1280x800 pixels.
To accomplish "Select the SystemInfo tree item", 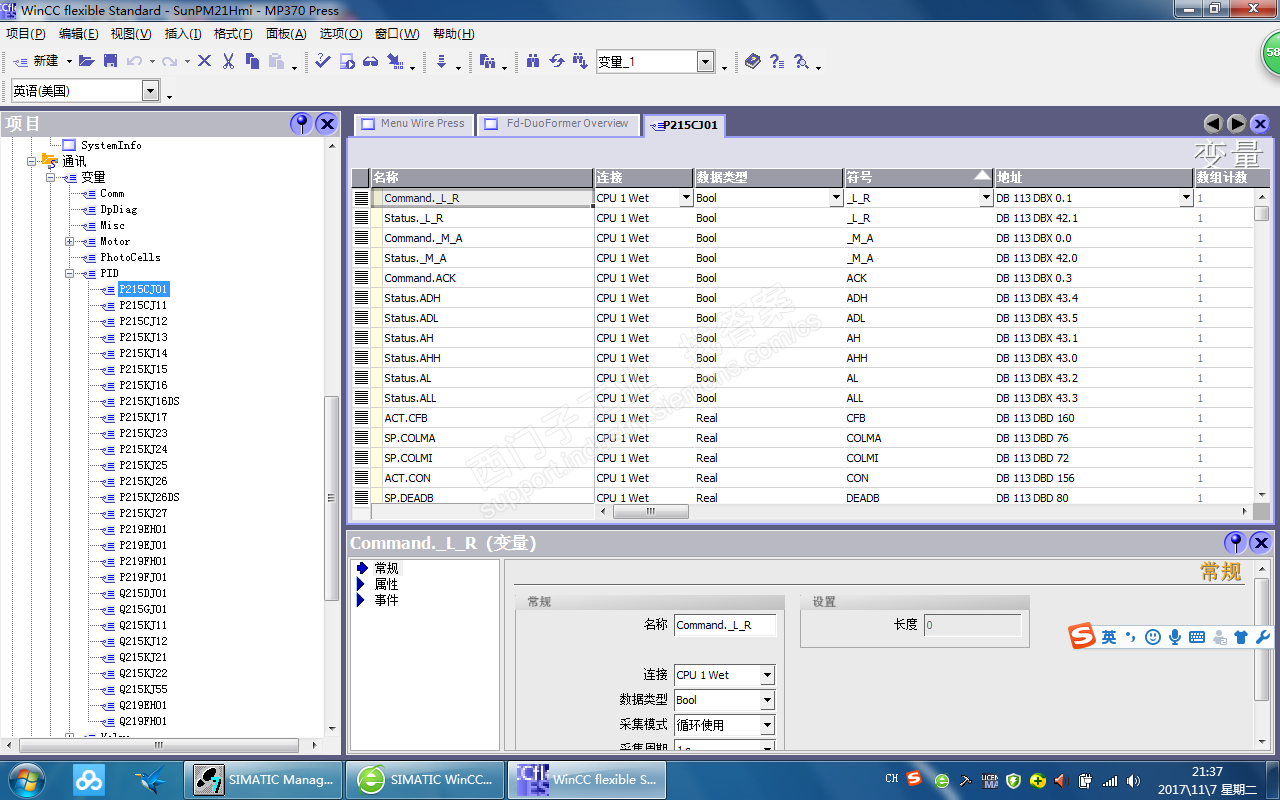I will pyautogui.click(x=111, y=145).
